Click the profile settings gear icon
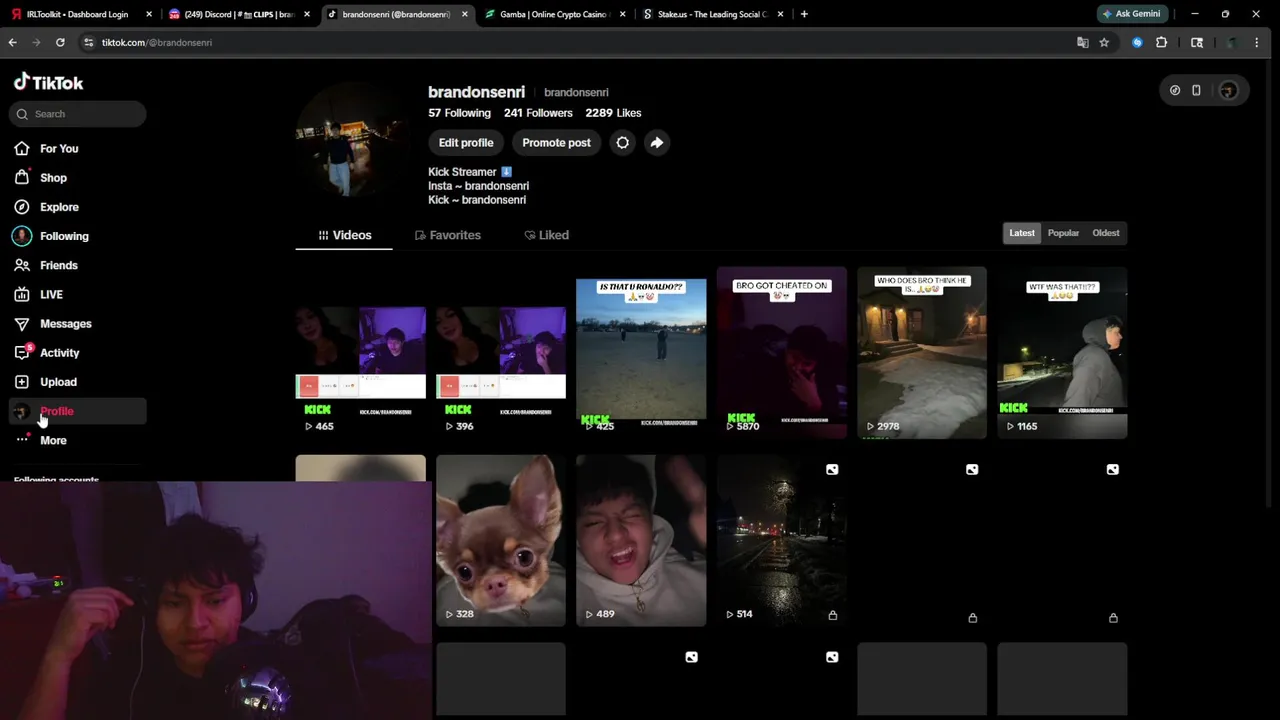1280x720 pixels. pos(622,143)
